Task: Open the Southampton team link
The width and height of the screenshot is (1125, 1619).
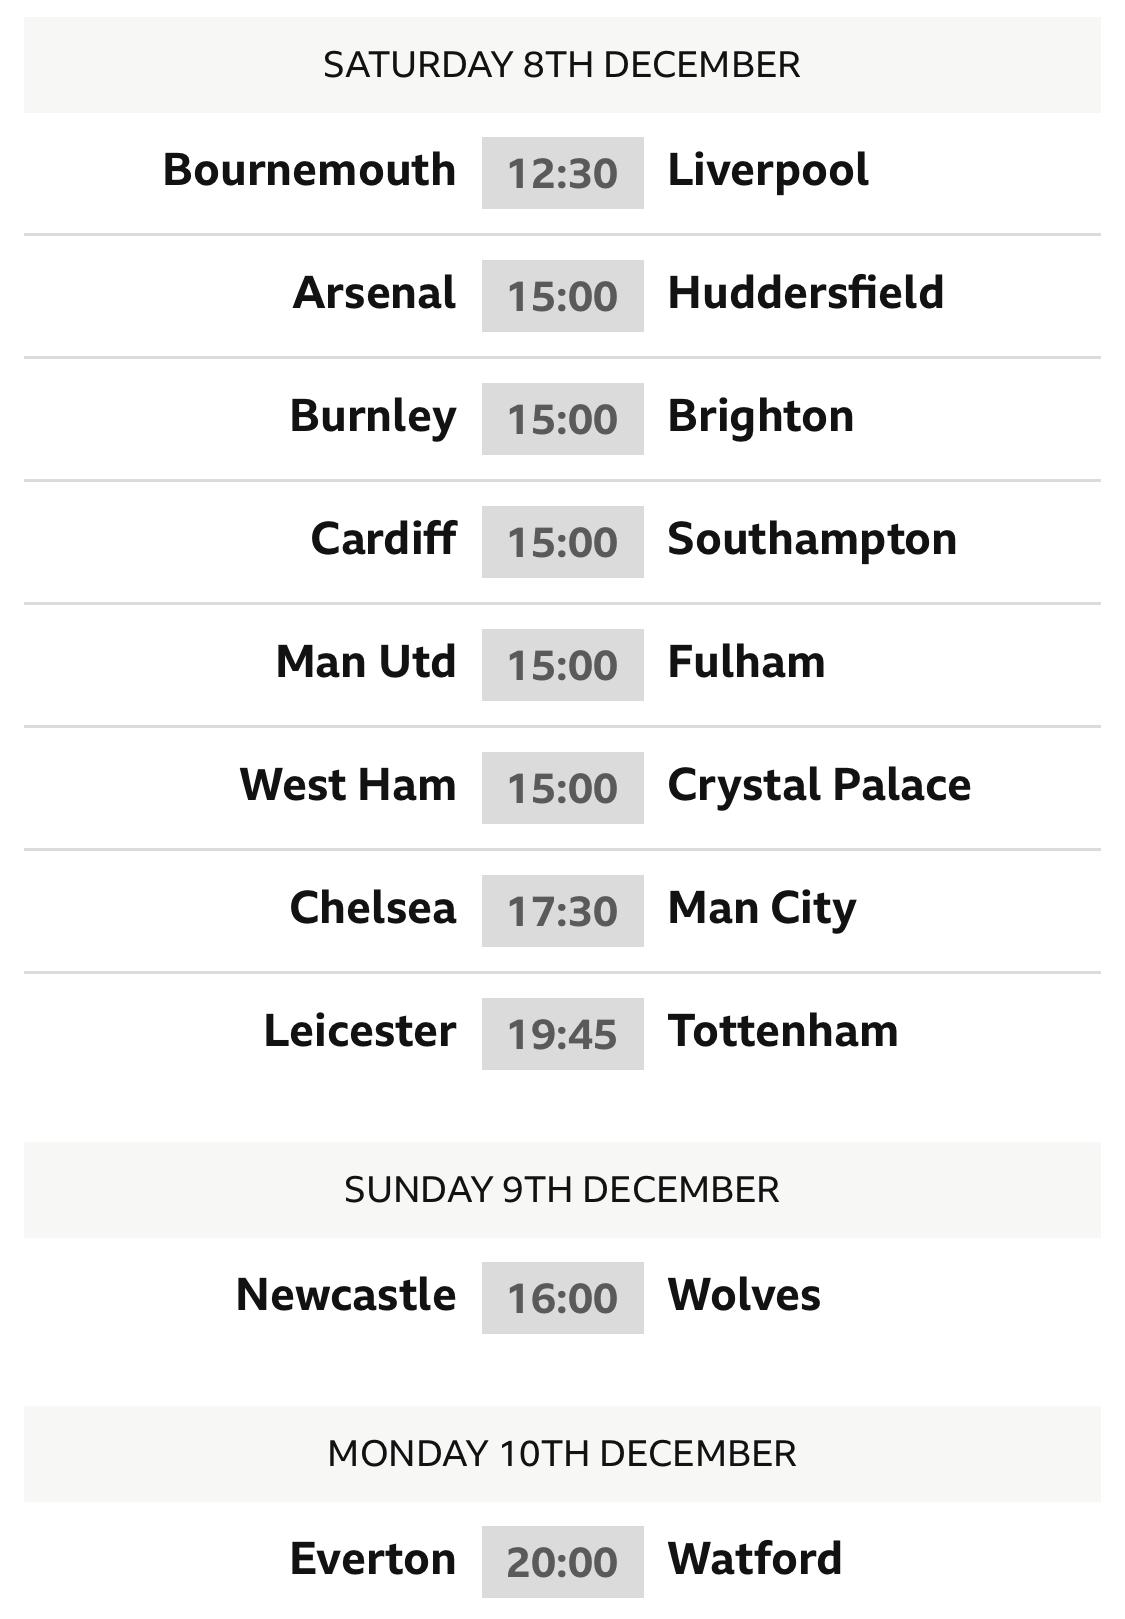Action: point(812,539)
